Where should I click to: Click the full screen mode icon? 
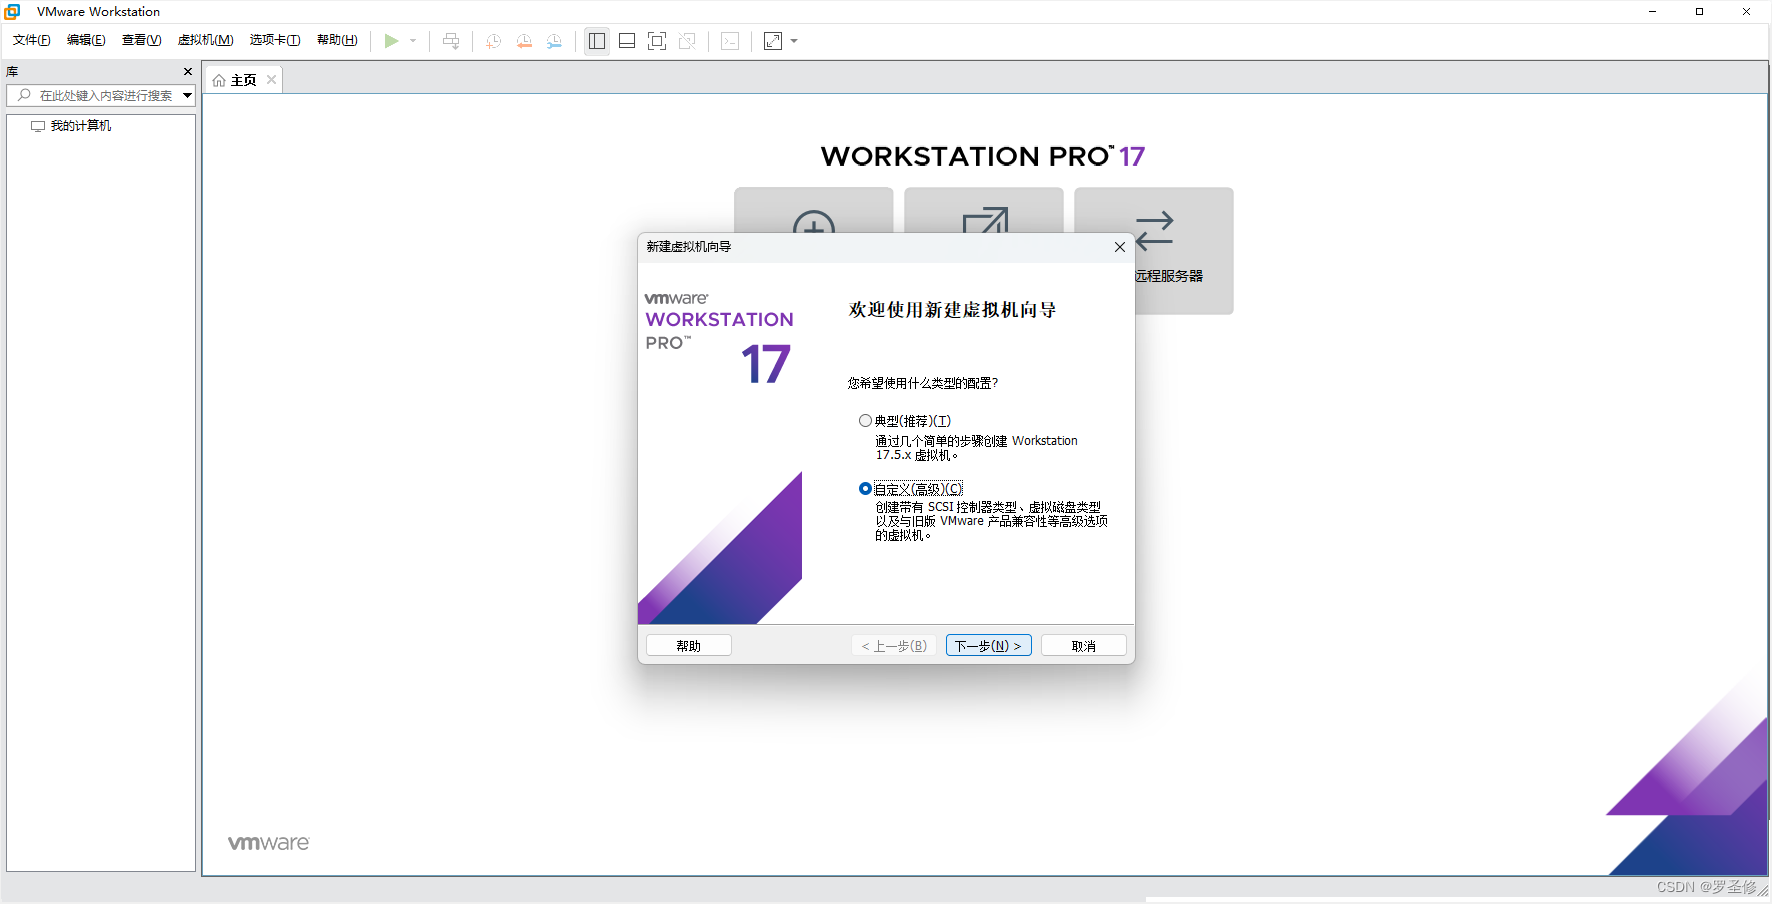tap(657, 41)
